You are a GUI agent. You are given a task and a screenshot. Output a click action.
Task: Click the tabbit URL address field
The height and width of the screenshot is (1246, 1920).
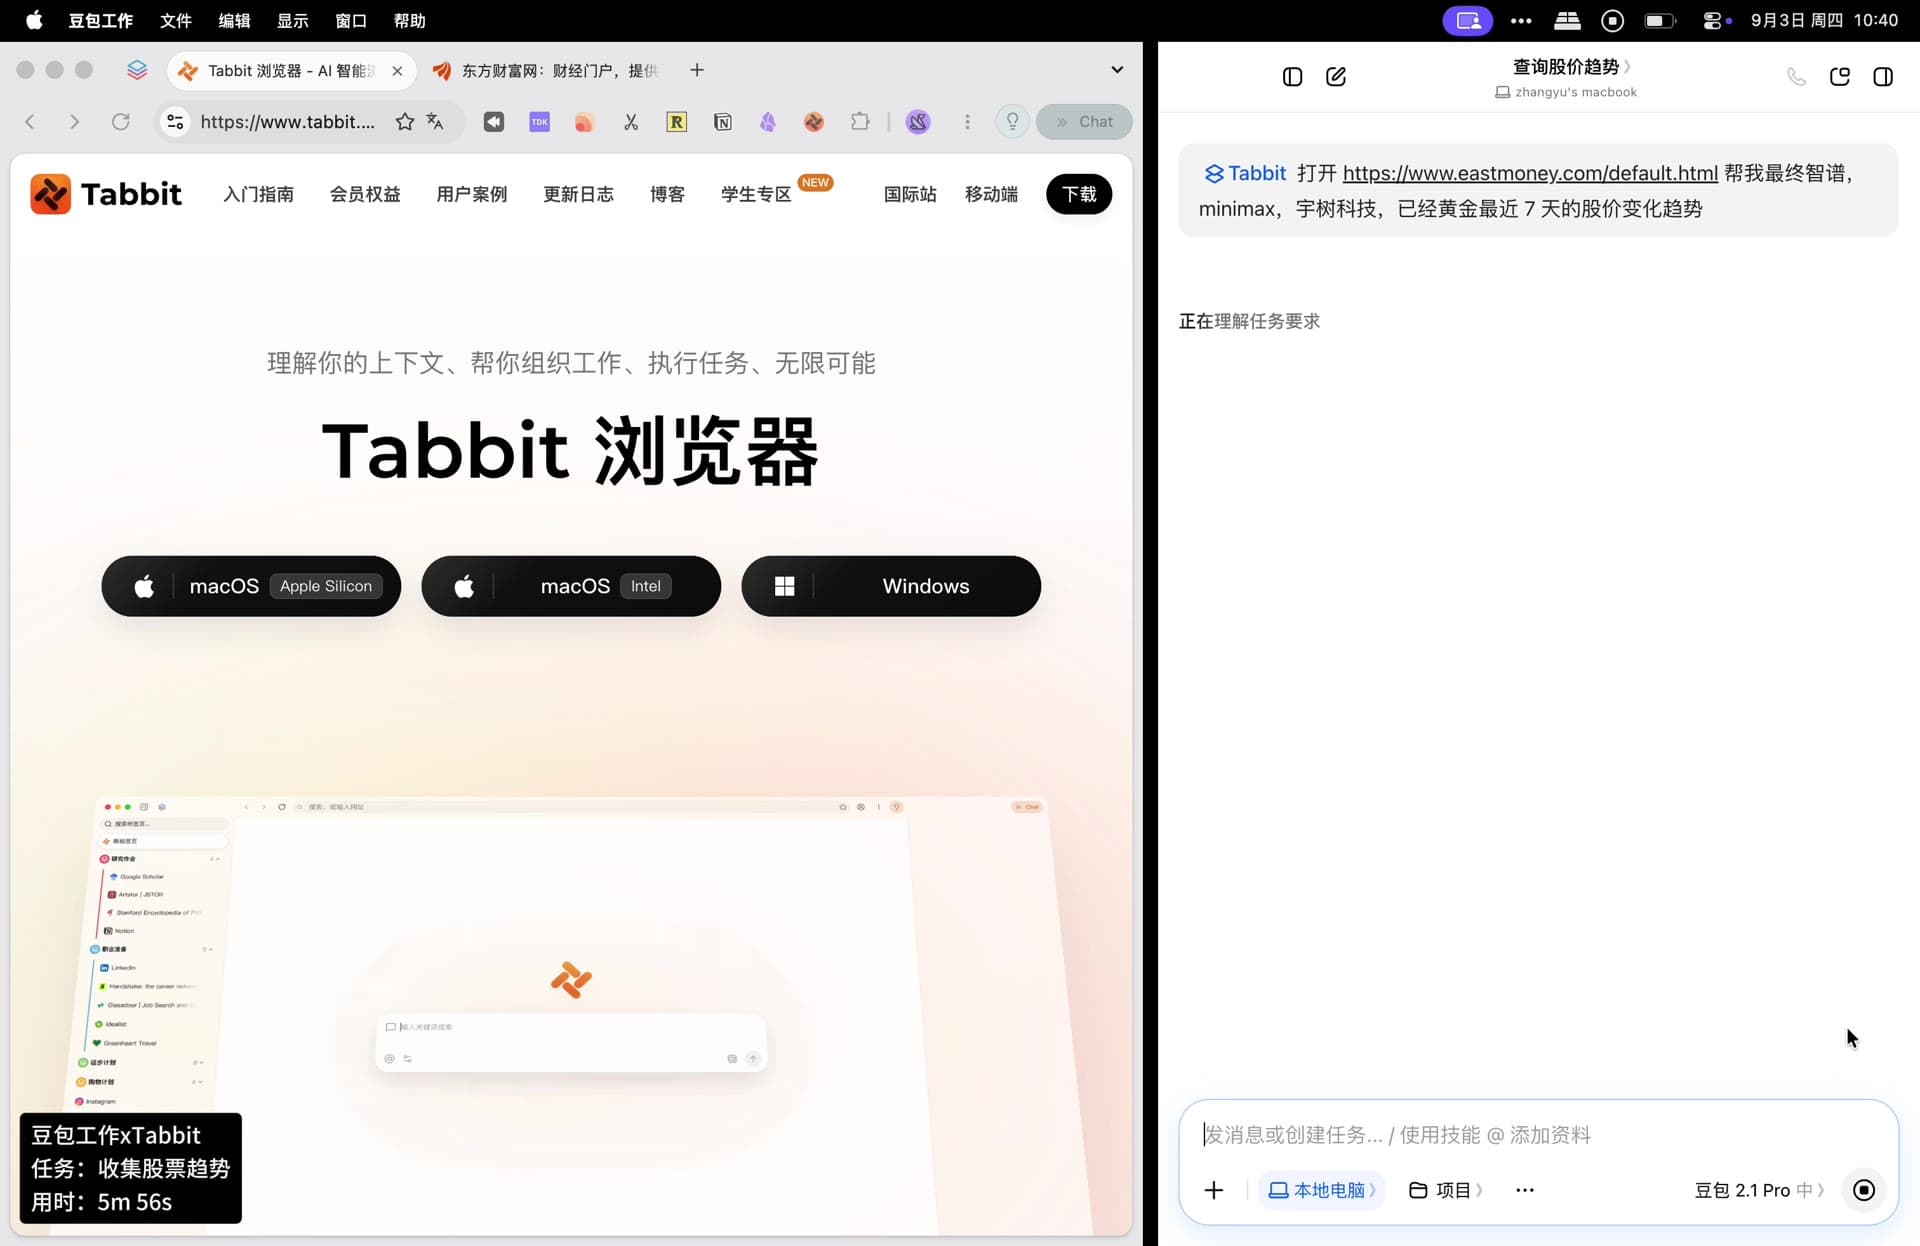[x=288, y=121]
